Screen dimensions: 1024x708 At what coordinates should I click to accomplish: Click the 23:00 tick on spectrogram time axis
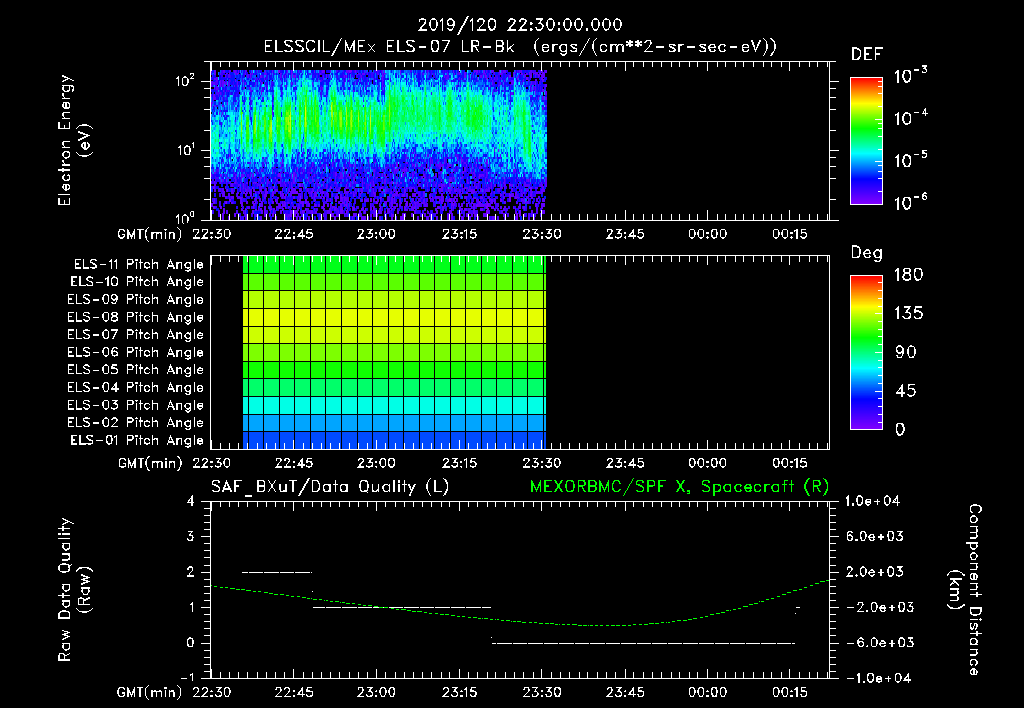pyautogui.click(x=376, y=234)
